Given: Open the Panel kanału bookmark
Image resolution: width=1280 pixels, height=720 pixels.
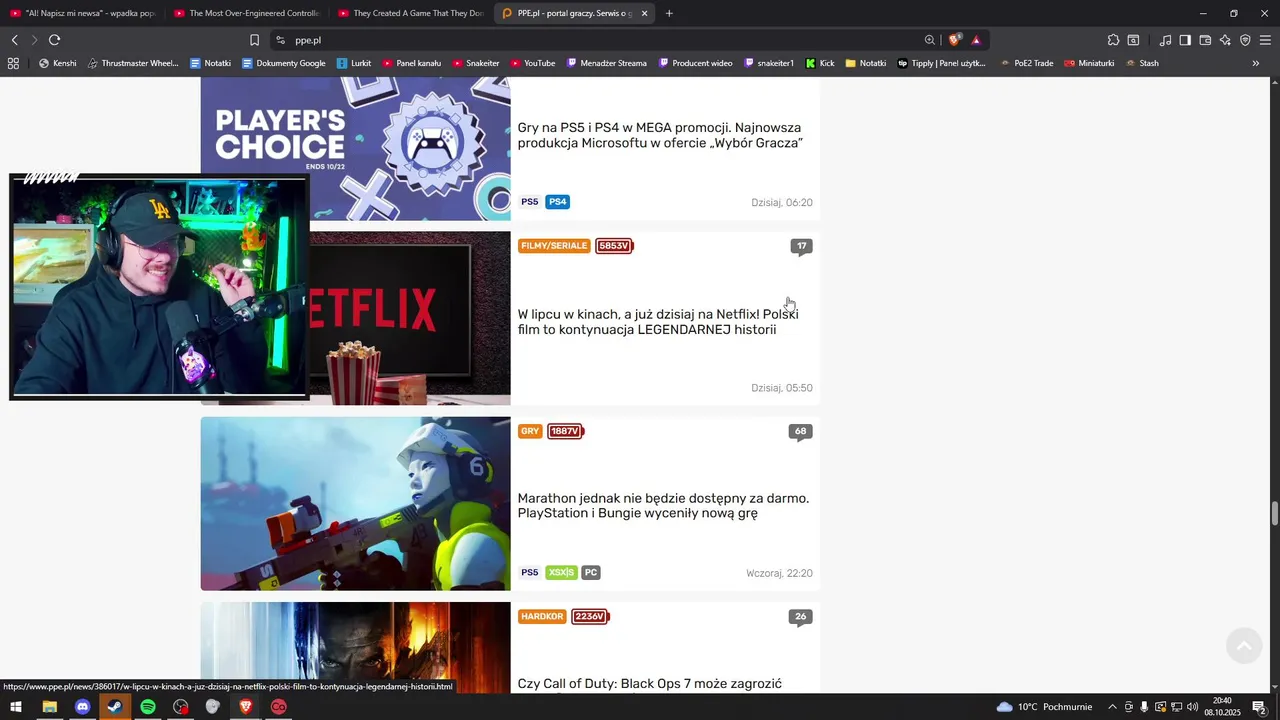Looking at the screenshot, I should 411,63.
